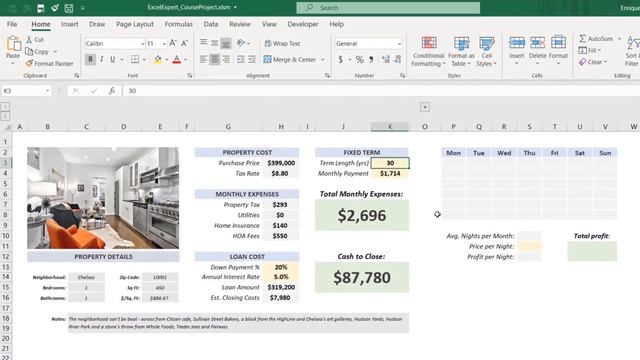Click the Top Align icon
640x360 pixels.
pos(203,42)
